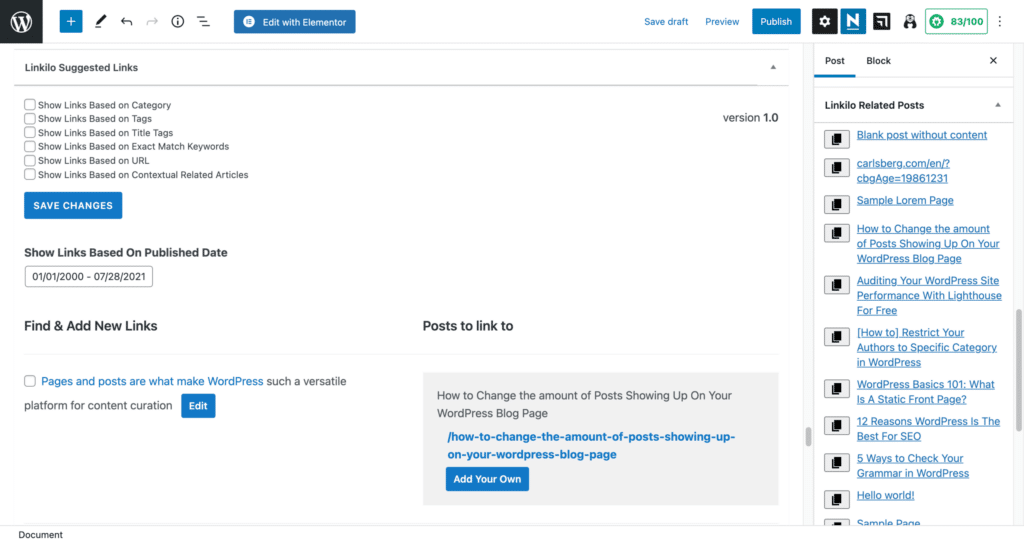The height and width of the screenshot is (543, 1024).
Task: Close the settings sidebar
Action: 993,61
